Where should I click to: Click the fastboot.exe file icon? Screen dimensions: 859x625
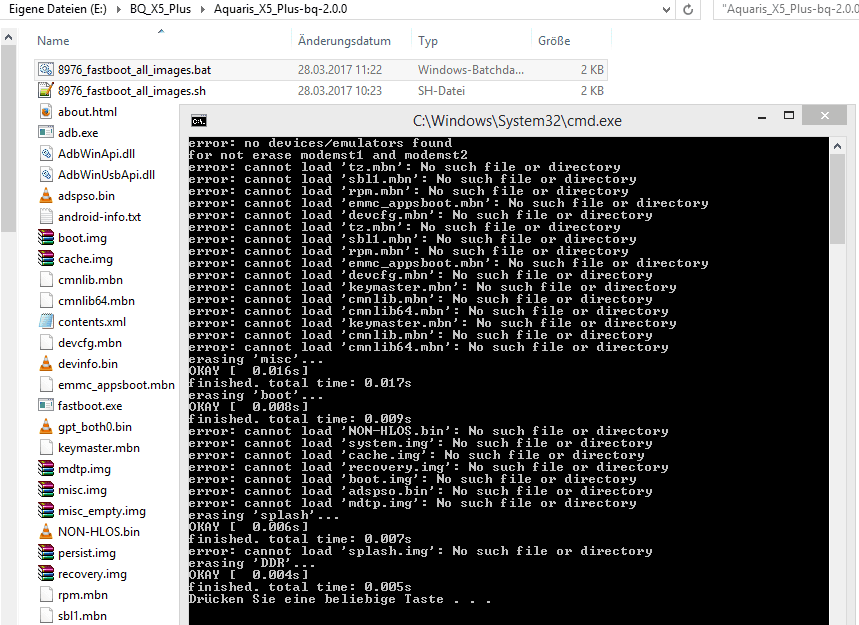pos(46,406)
